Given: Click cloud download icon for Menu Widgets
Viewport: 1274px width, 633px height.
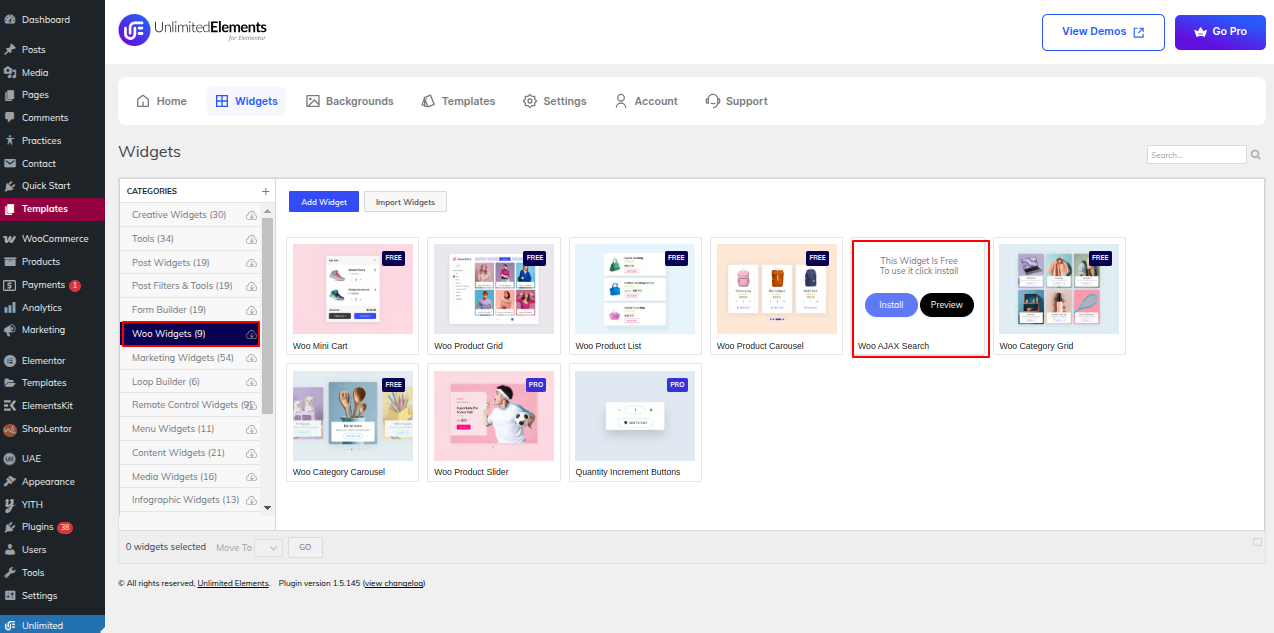Looking at the screenshot, I should pos(251,430).
